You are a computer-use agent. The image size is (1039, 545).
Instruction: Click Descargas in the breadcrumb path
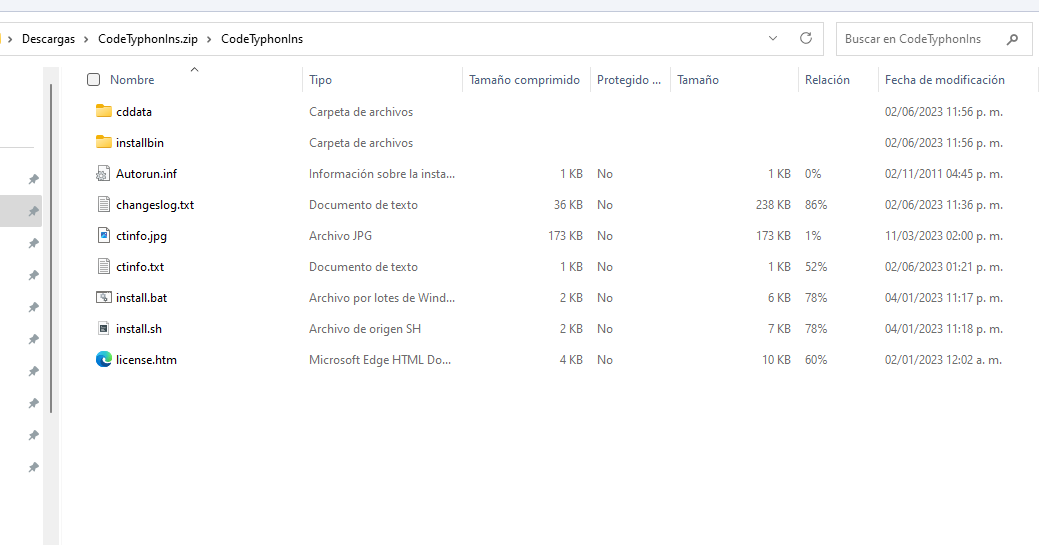click(x=50, y=39)
